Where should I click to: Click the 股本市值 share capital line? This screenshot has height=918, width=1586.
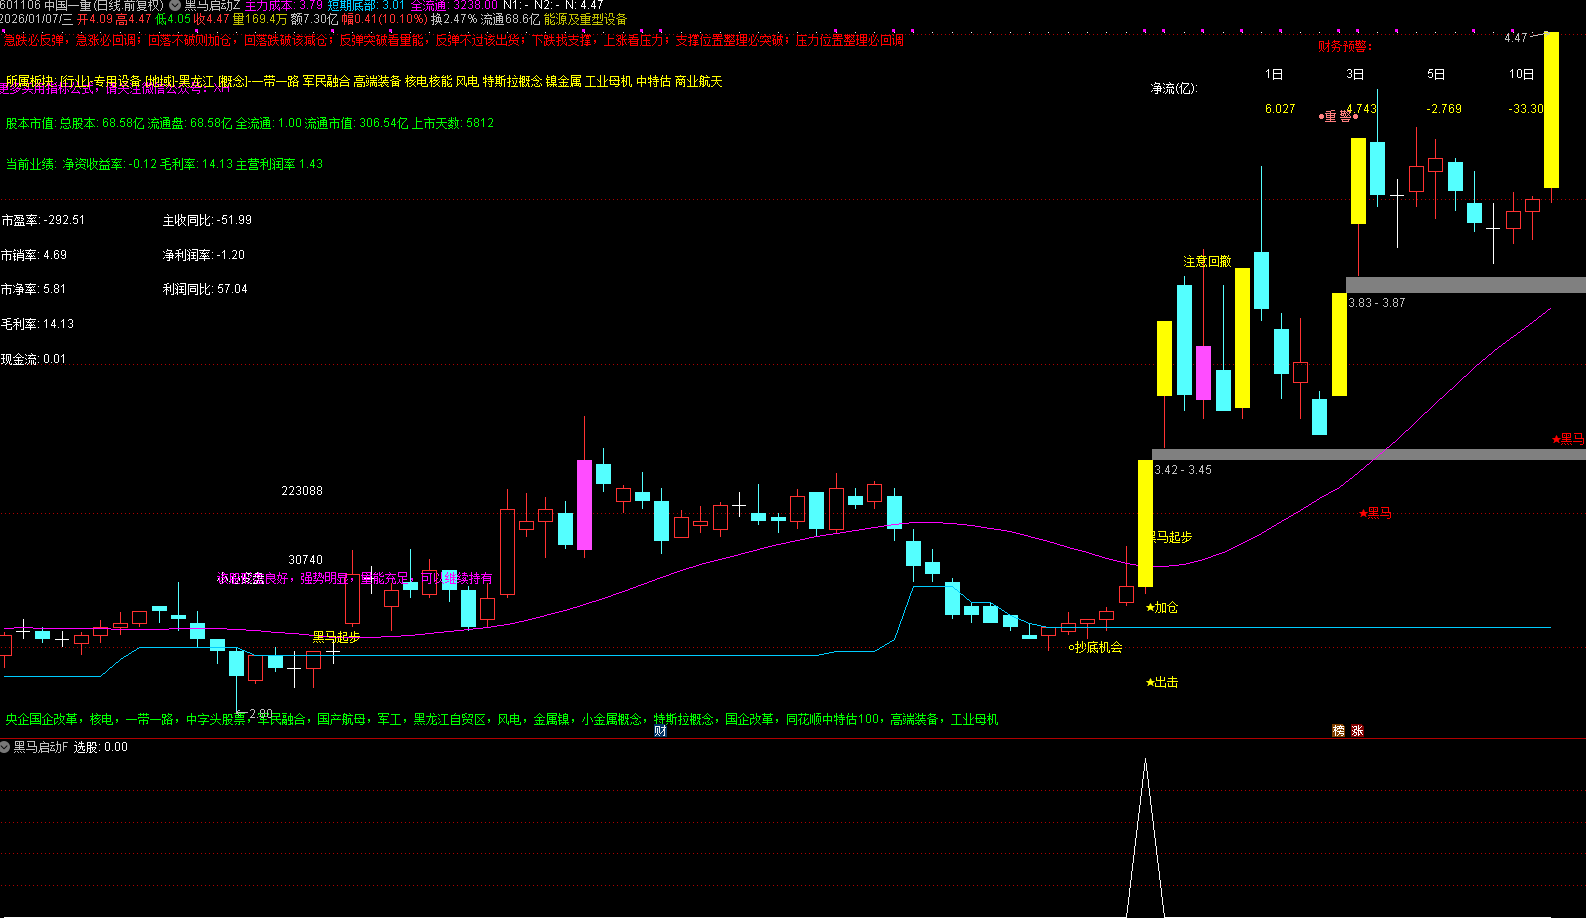pyautogui.click(x=250, y=123)
